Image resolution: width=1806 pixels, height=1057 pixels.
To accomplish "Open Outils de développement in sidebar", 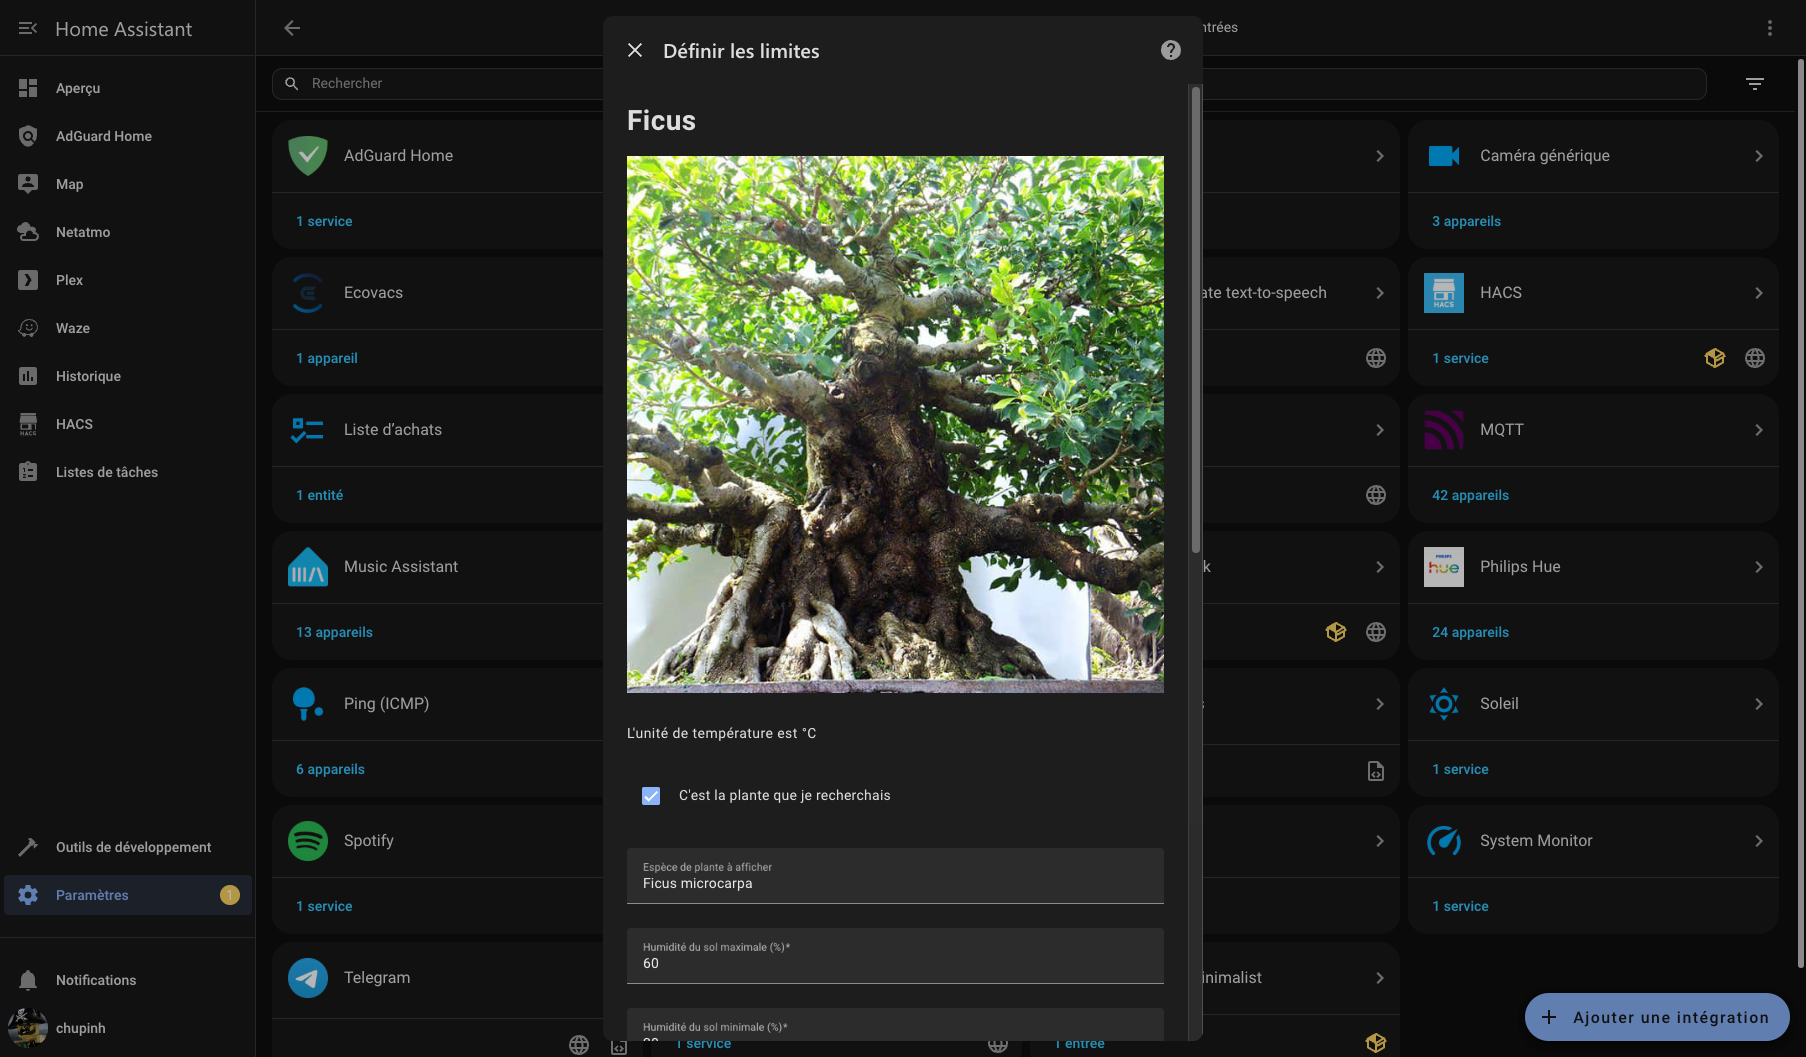I will click(x=133, y=847).
